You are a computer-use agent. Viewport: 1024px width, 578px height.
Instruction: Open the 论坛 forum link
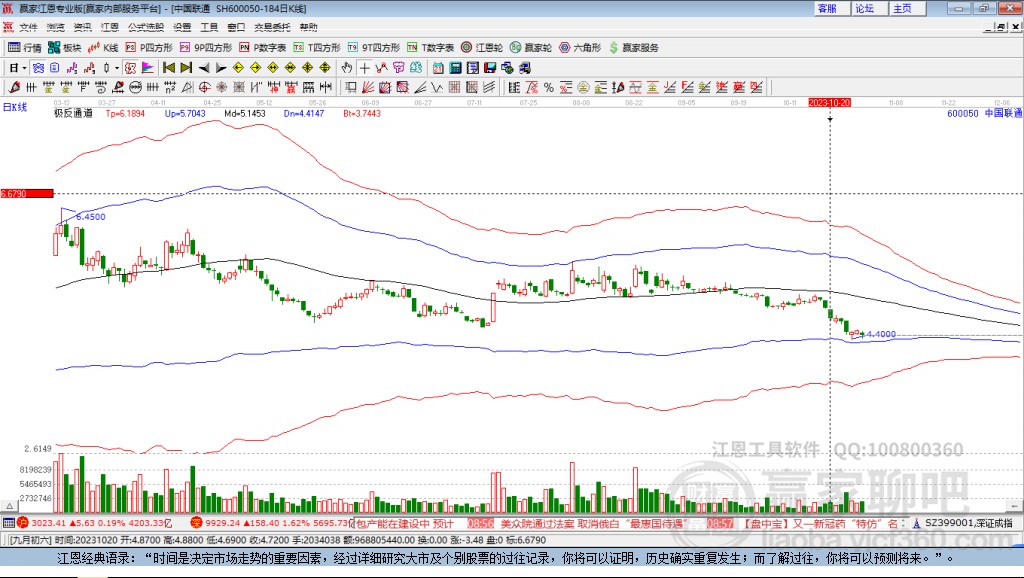tap(866, 8)
